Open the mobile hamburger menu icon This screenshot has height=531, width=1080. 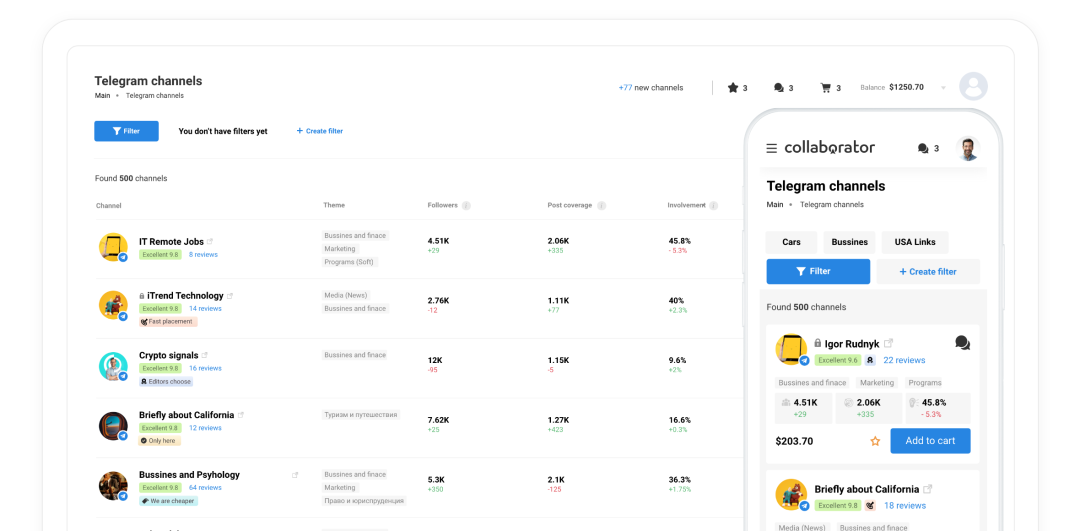[x=771, y=148]
